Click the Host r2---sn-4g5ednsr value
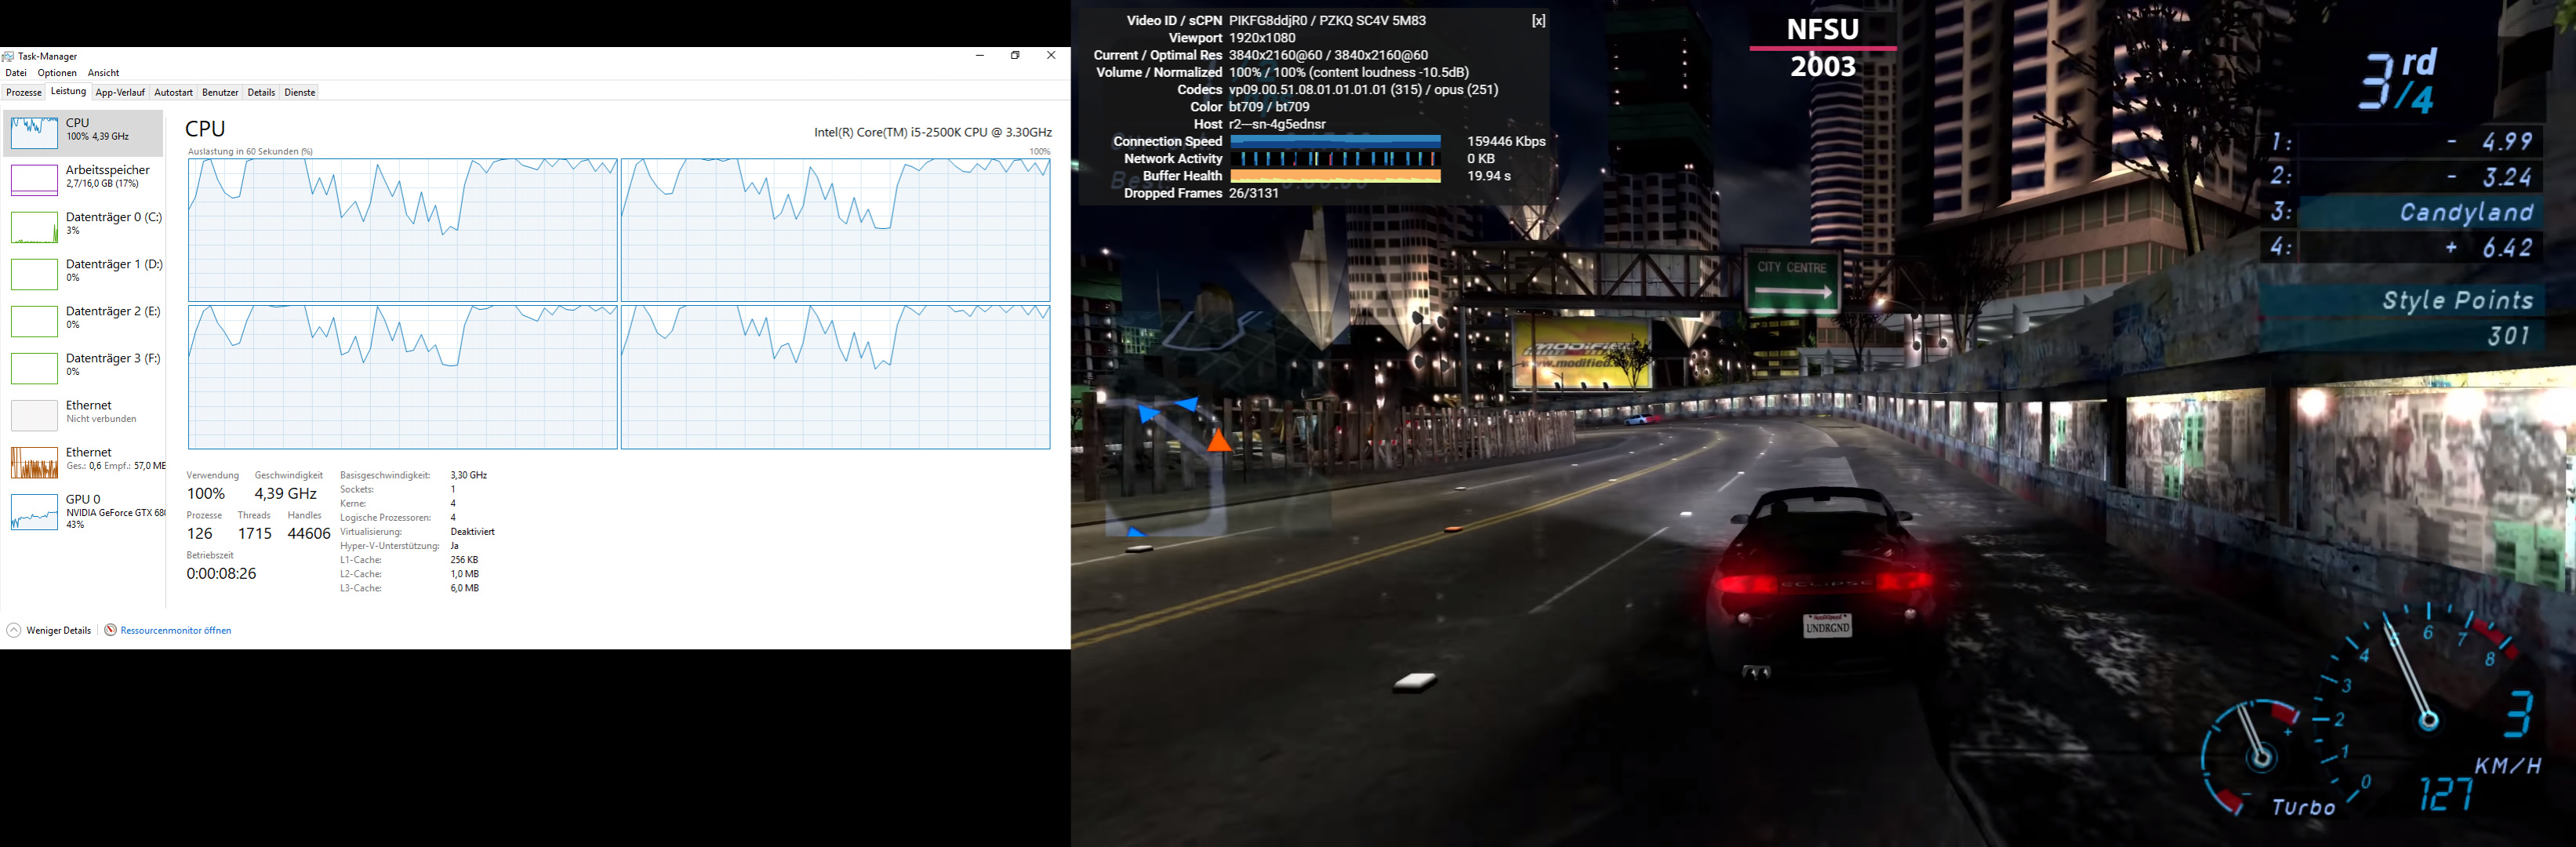This screenshot has height=847, width=2576. [1277, 124]
